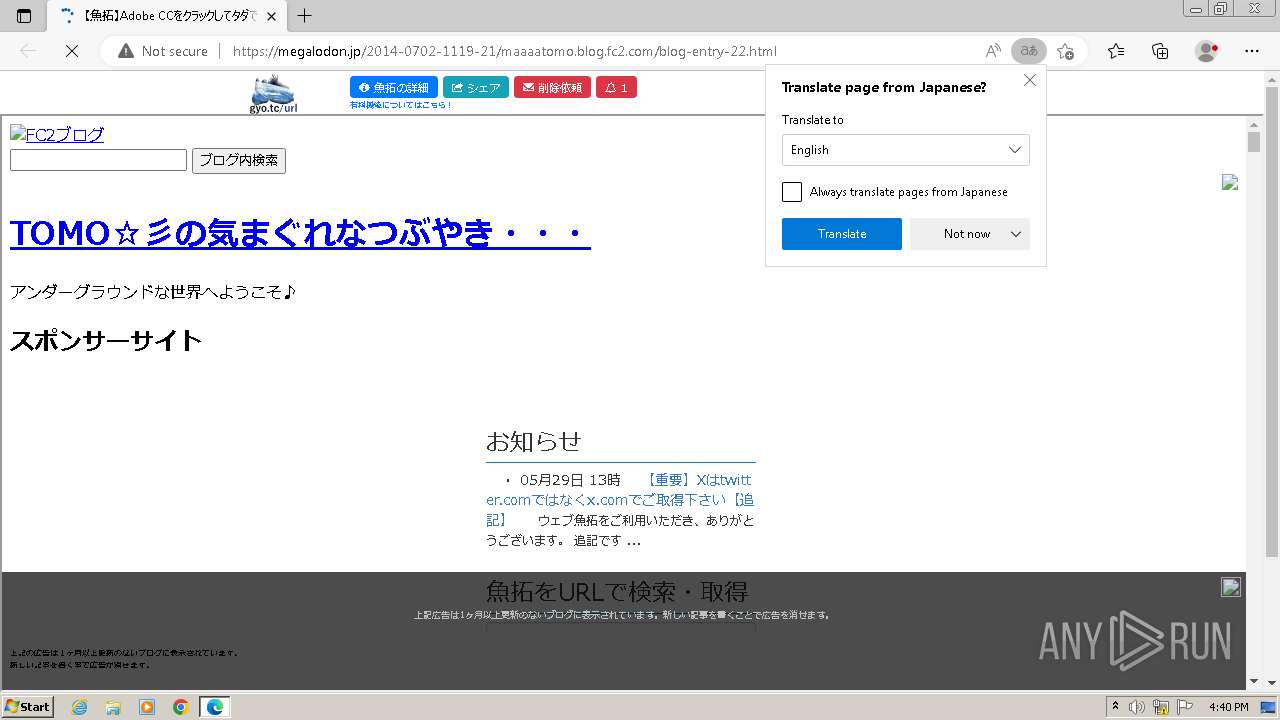Screen dimensions: 1280x720
Task: Click the シェア share button
Action: (476, 88)
